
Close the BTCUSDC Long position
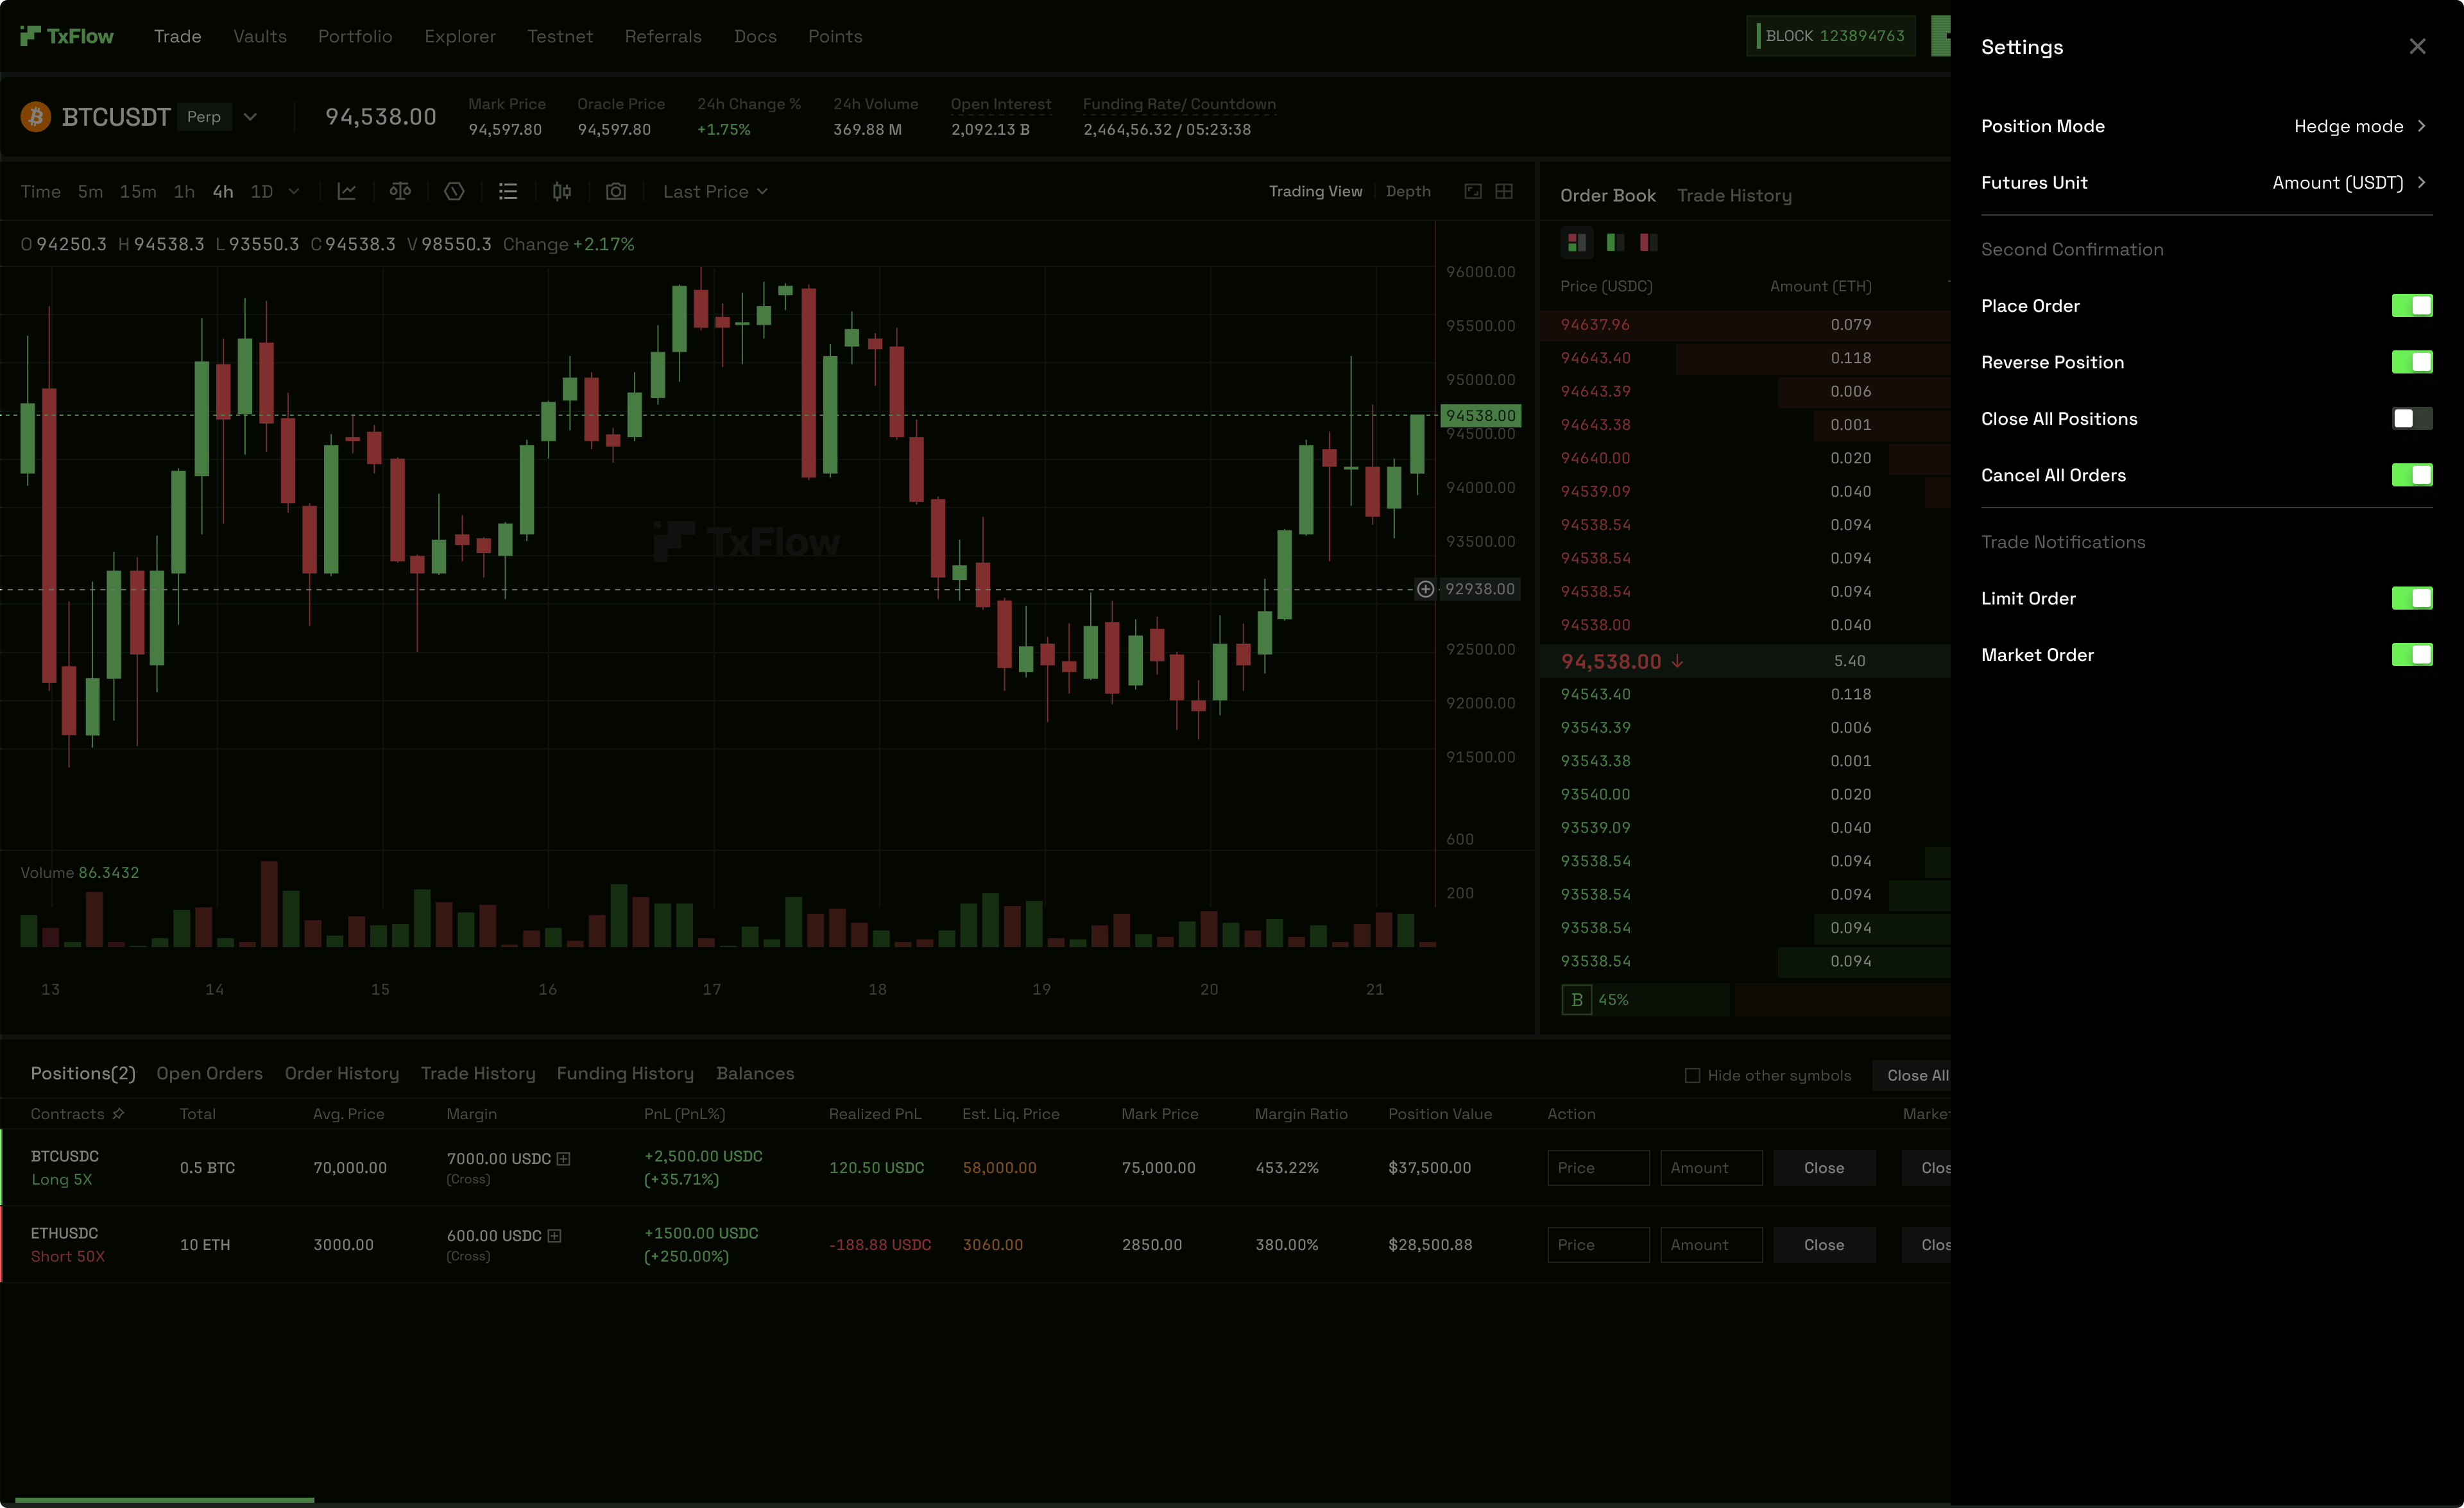[1823, 1167]
